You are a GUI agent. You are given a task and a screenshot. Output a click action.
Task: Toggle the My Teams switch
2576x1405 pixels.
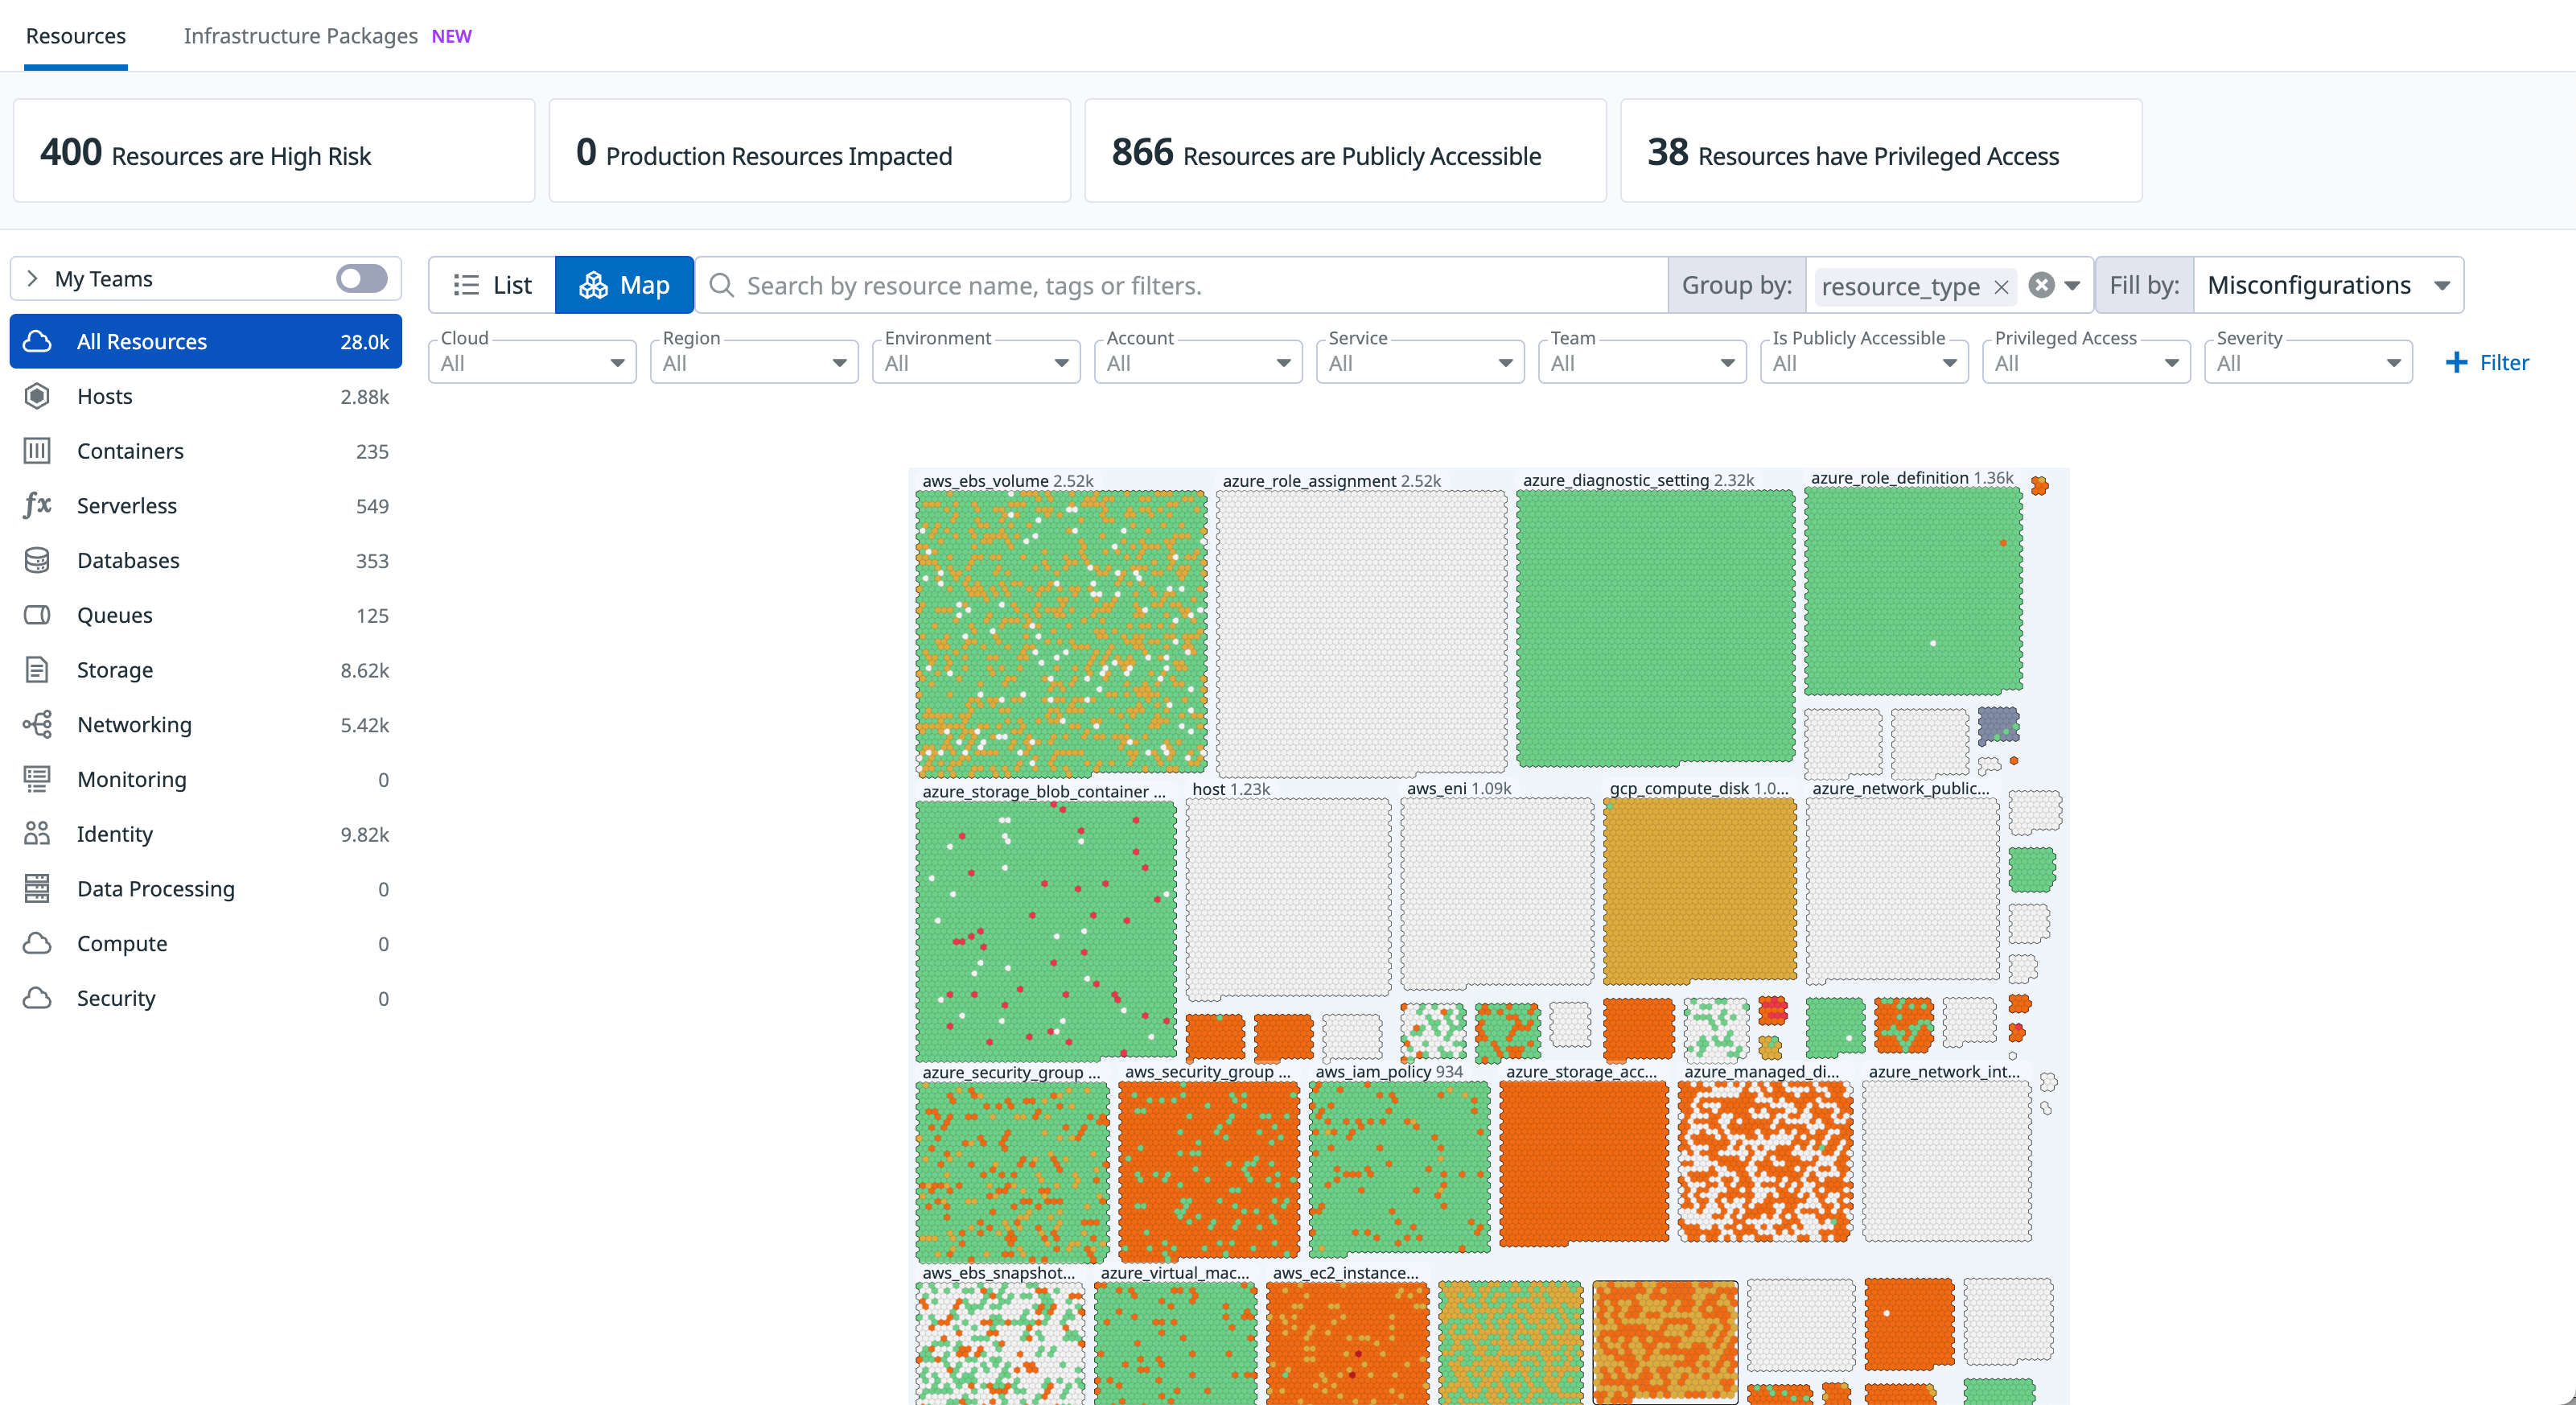[x=361, y=278]
